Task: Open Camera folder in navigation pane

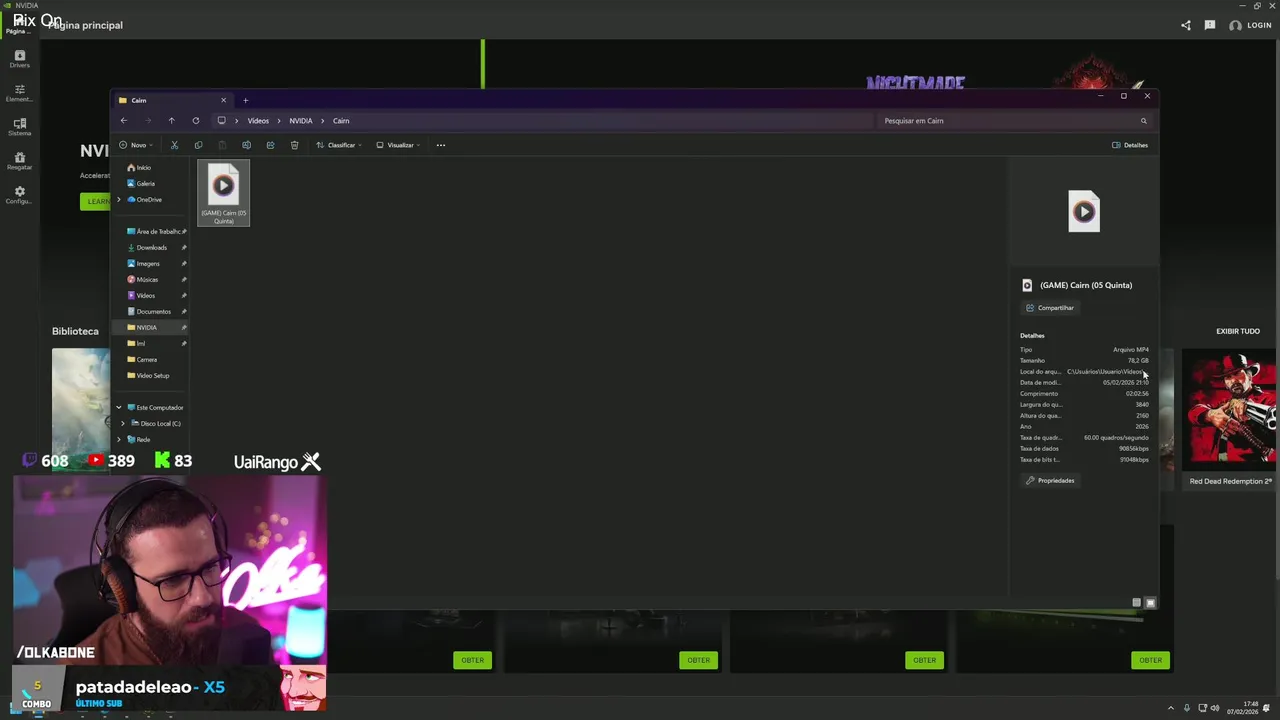Action: tap(142, 360)
